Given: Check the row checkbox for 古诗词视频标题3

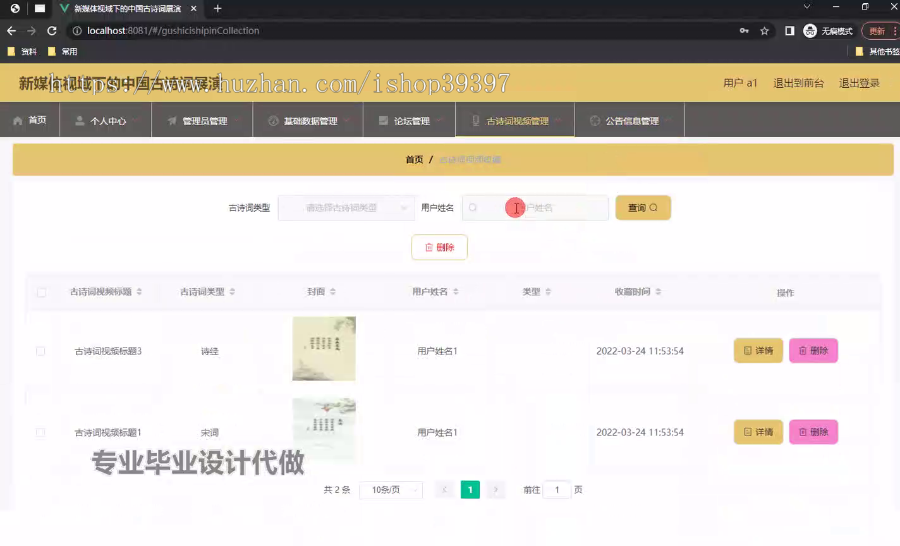Looking at the screenshot, I should tap(40, 351).
